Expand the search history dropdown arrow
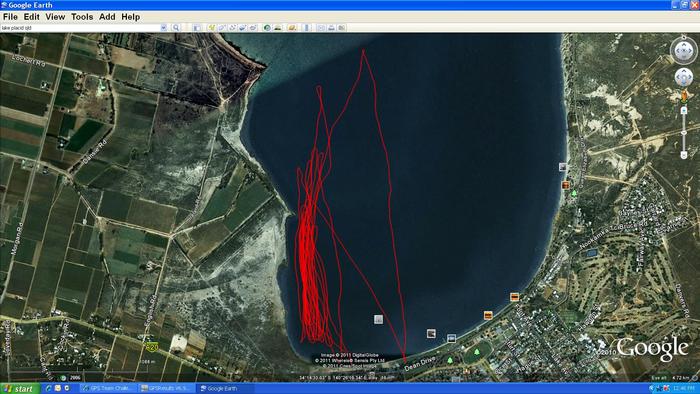700x394 pixels. pos(163,28)
